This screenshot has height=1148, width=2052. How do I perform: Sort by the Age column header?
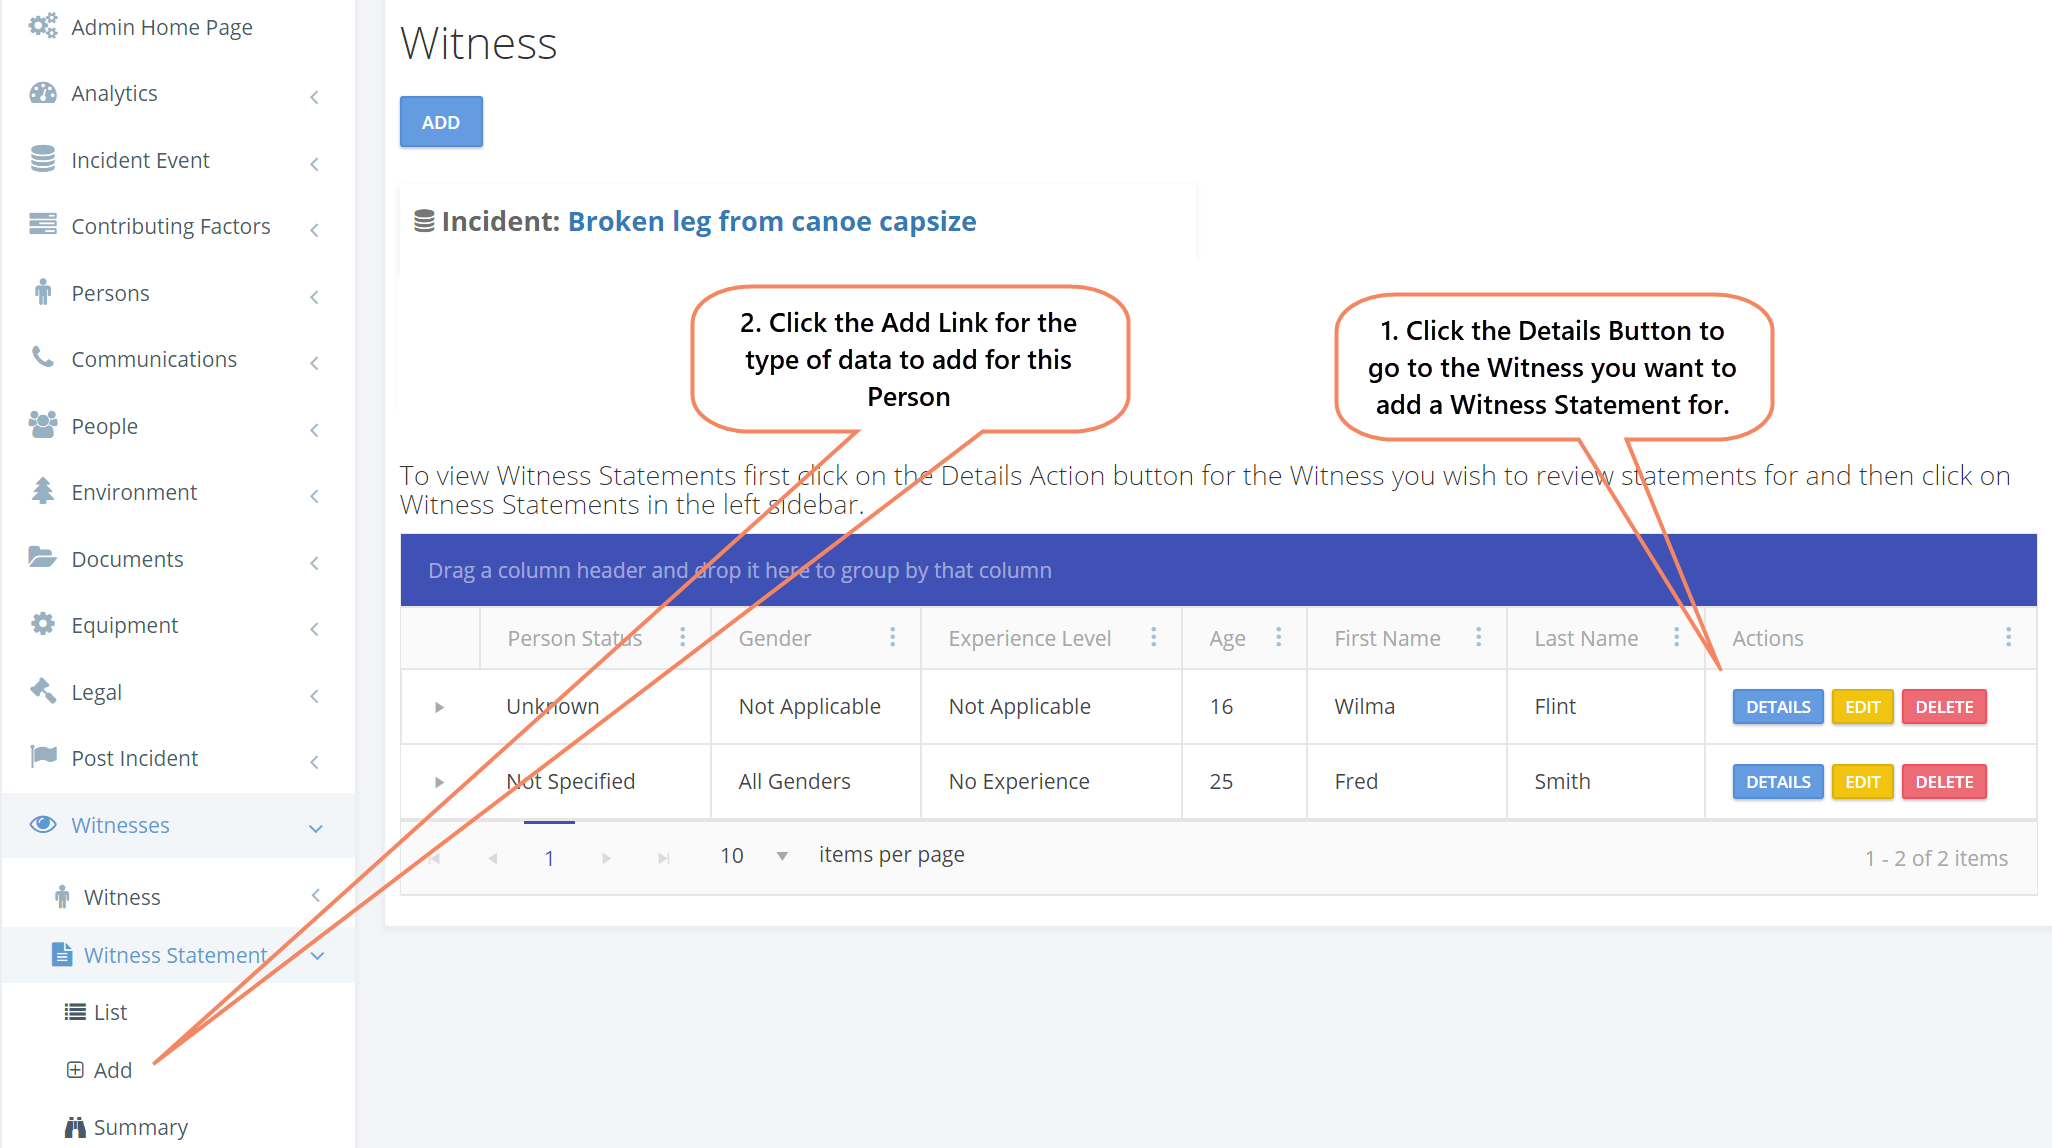click(x=1227, y=638)
